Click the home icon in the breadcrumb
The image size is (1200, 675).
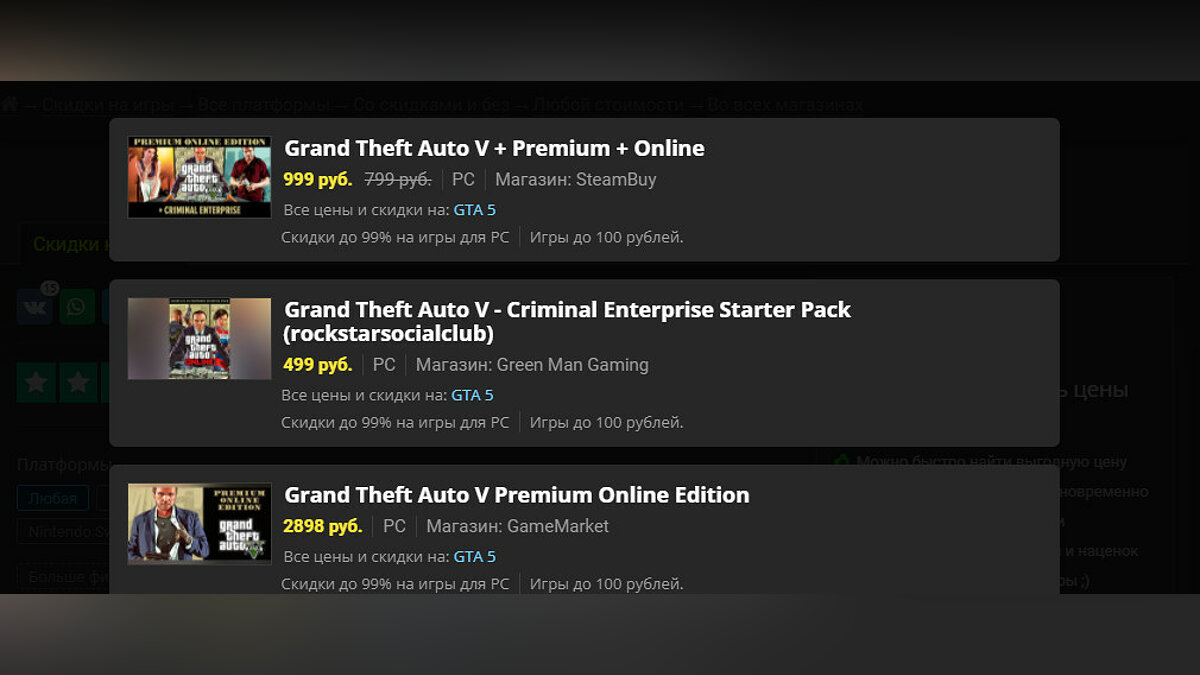click(10, 105)
